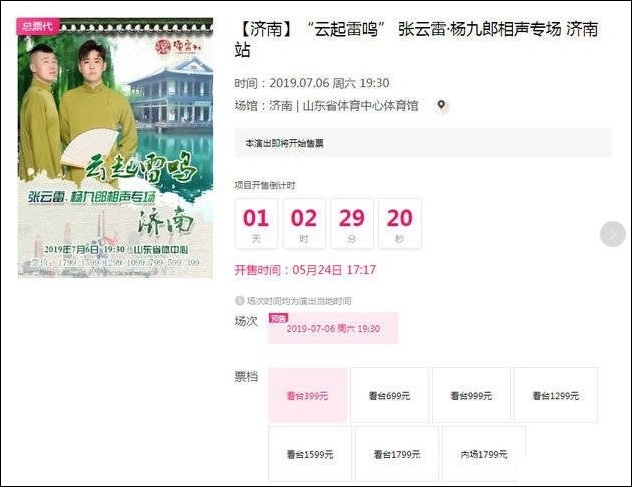Open the event poster thumbnail
This screenshot has width=632, height=487.
click(115, 148)
